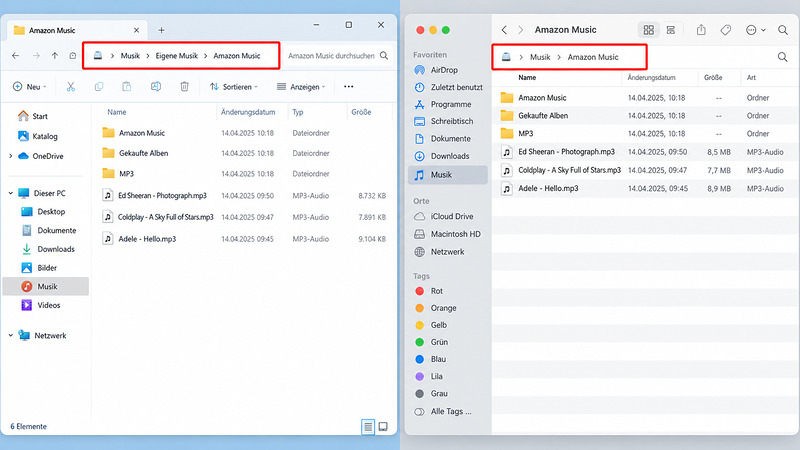Click the Rename icon in Explorer toolbar
This screenshot has height=450, width=800.
156,87
